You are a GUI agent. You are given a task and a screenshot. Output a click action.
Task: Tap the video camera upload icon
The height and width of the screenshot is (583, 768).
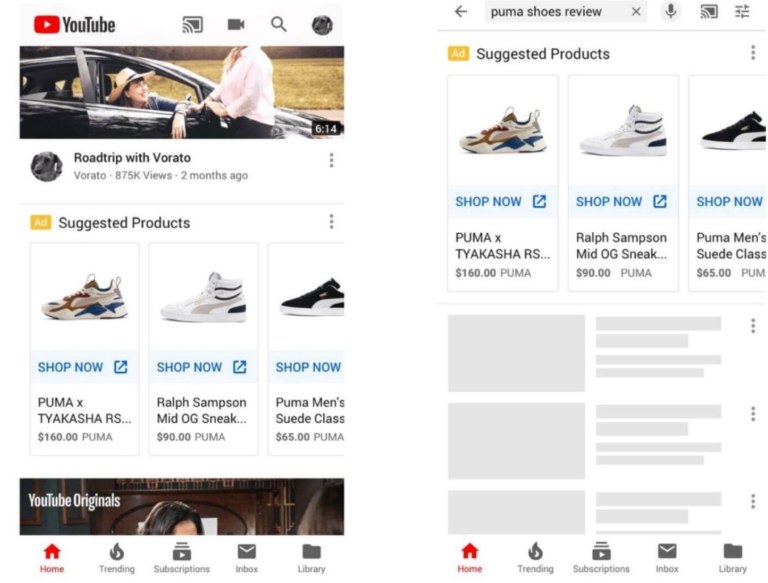point(236,24)
